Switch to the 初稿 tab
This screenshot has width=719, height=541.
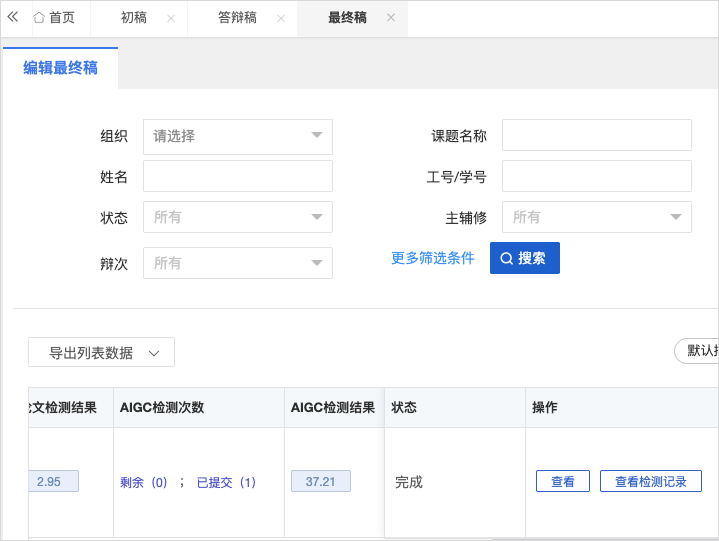coord(133,18)
